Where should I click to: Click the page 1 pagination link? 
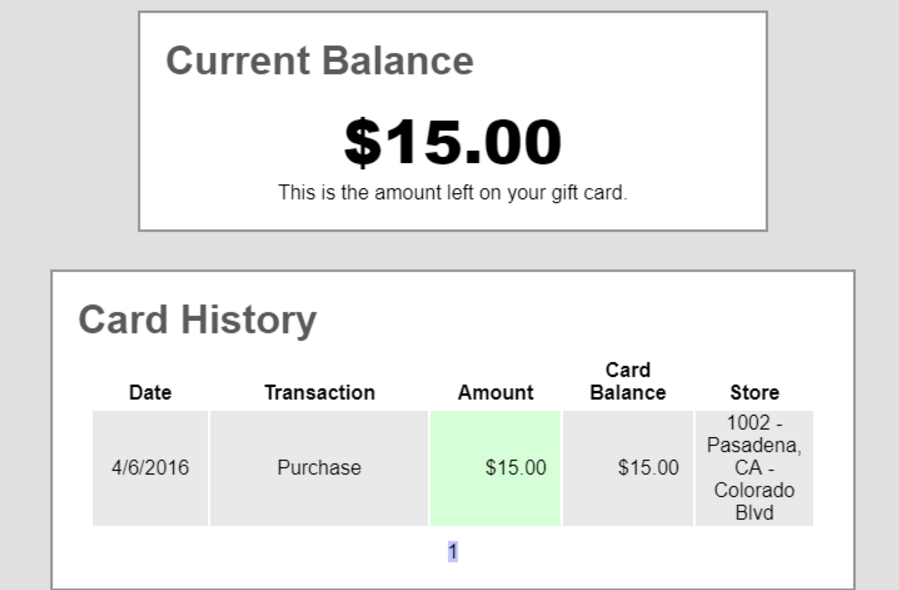click(x=453, y=552)
